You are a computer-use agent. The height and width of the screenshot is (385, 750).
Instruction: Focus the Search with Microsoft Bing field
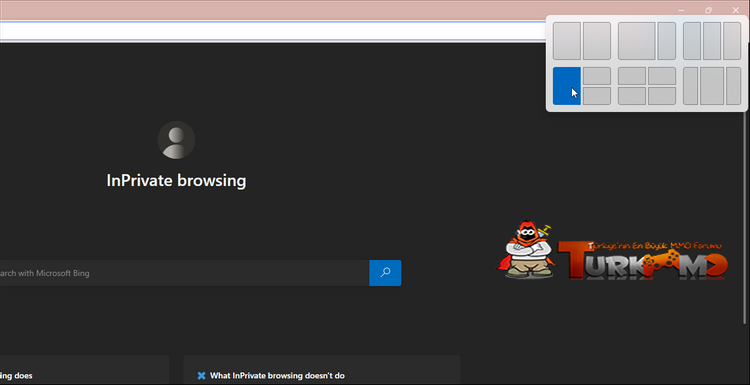click(184, 273)
